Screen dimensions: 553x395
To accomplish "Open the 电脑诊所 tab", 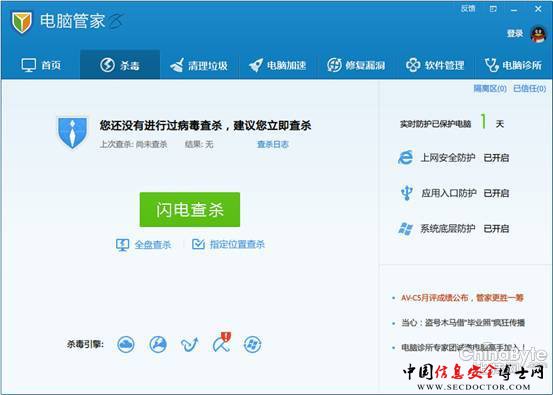I will 514,65.
